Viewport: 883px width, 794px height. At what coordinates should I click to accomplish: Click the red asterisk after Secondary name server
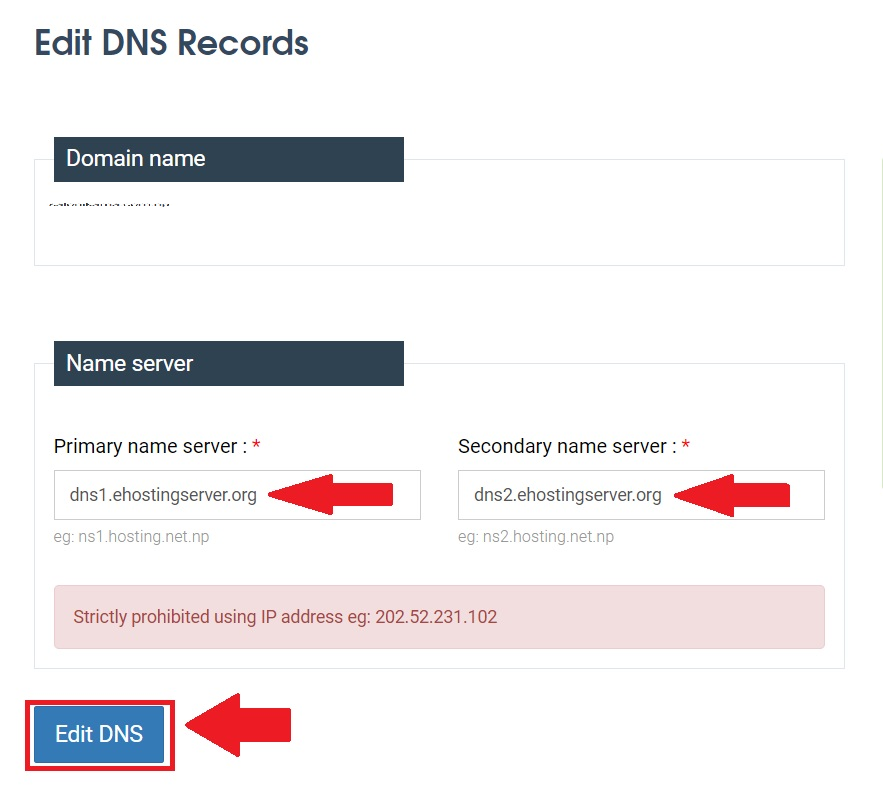click(x=686, y=445)
